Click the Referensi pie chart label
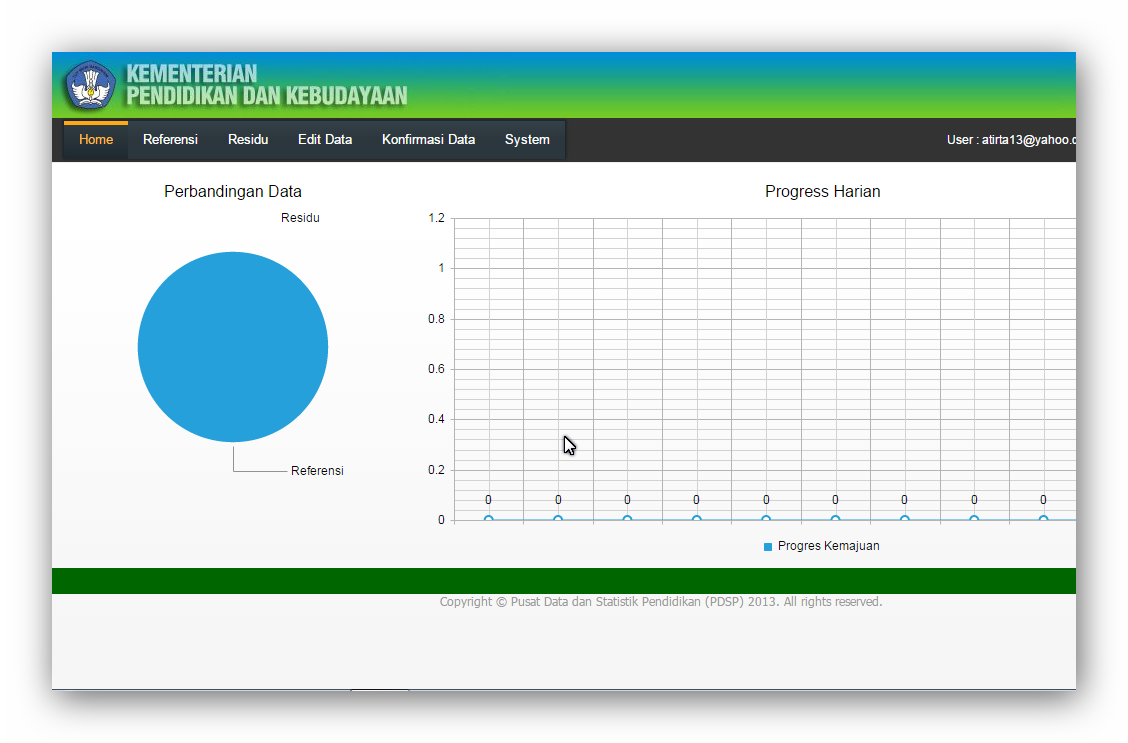The image size is (1128, 743). (317, 470)
